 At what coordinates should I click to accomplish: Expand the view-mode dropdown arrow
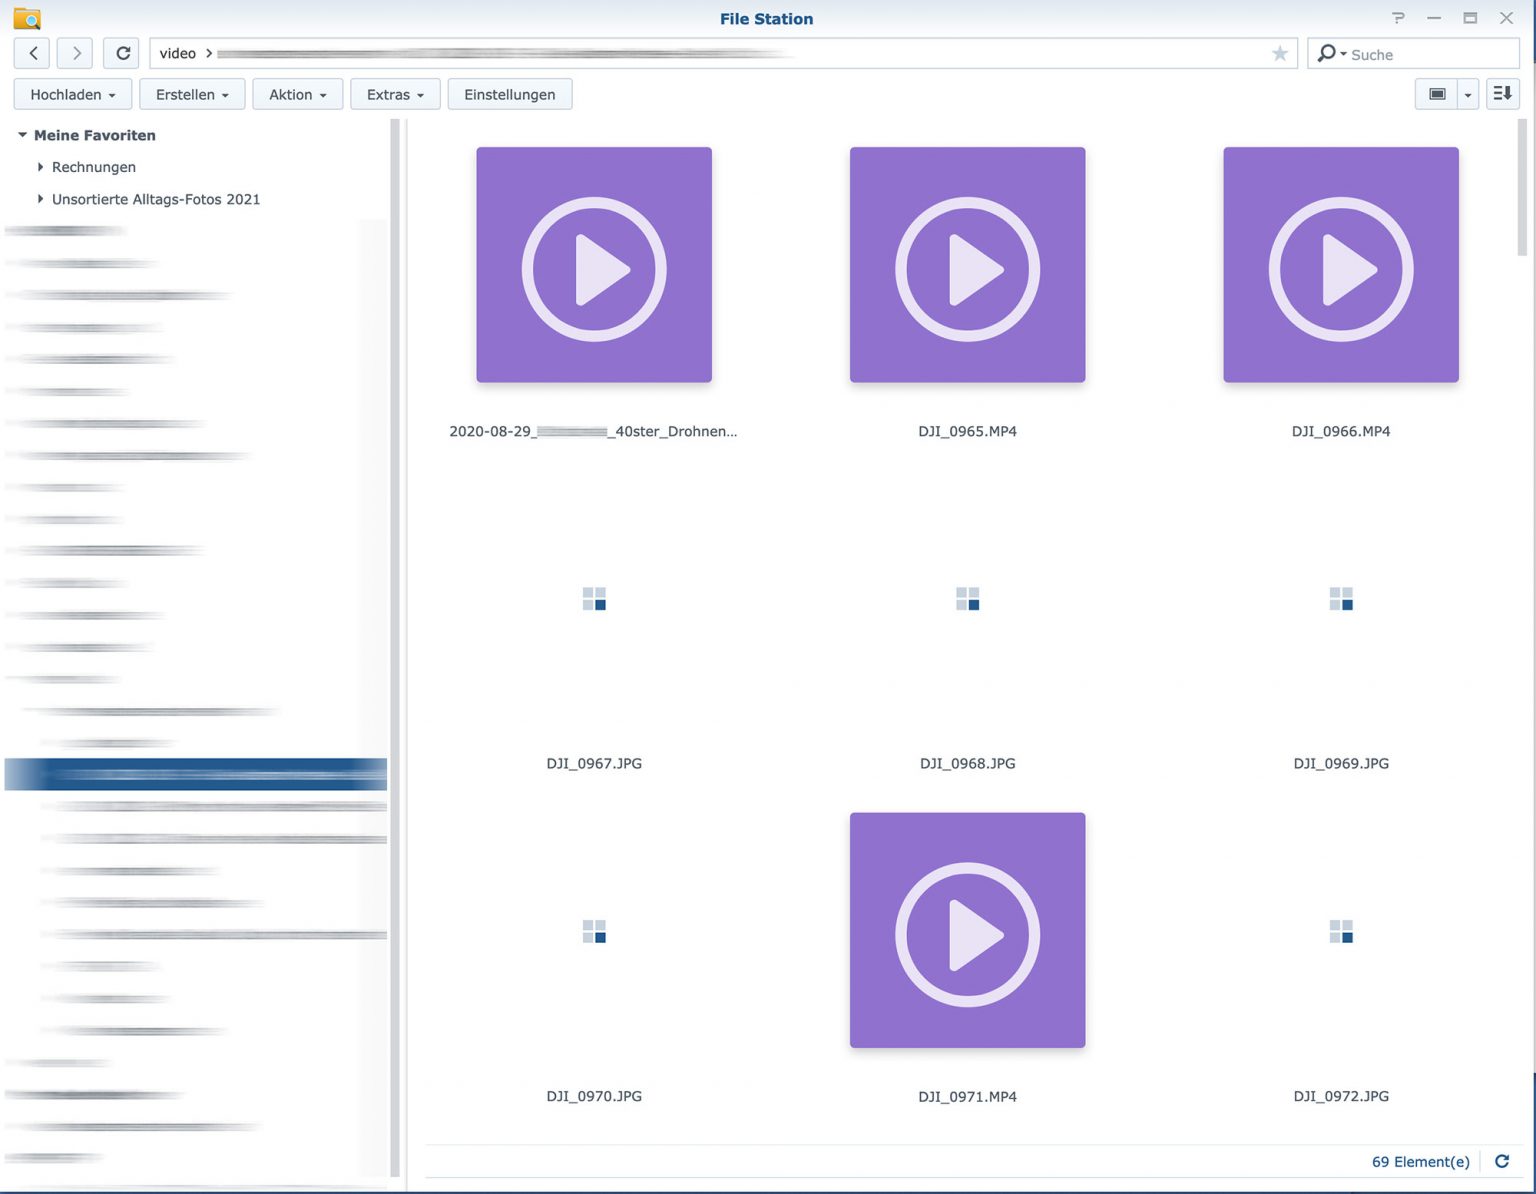pyautogui.click(x=1467, y=94)
